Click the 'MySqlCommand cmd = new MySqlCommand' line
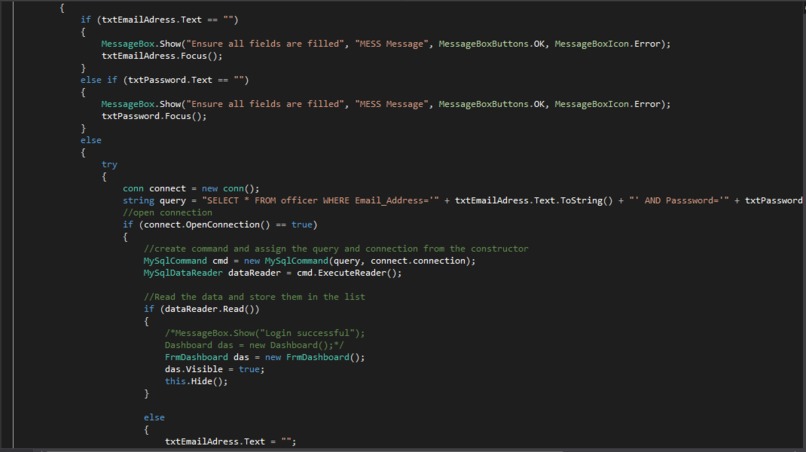This screenshot has height=452, width=806. point(309,261)
